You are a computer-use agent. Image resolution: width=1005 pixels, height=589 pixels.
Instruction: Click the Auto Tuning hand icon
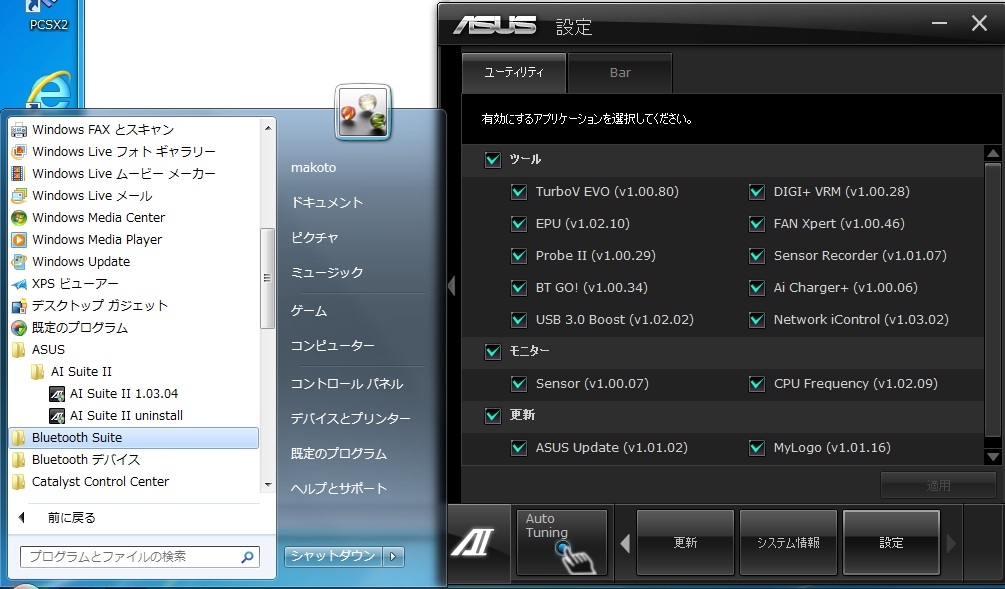(x=574, y=553)
